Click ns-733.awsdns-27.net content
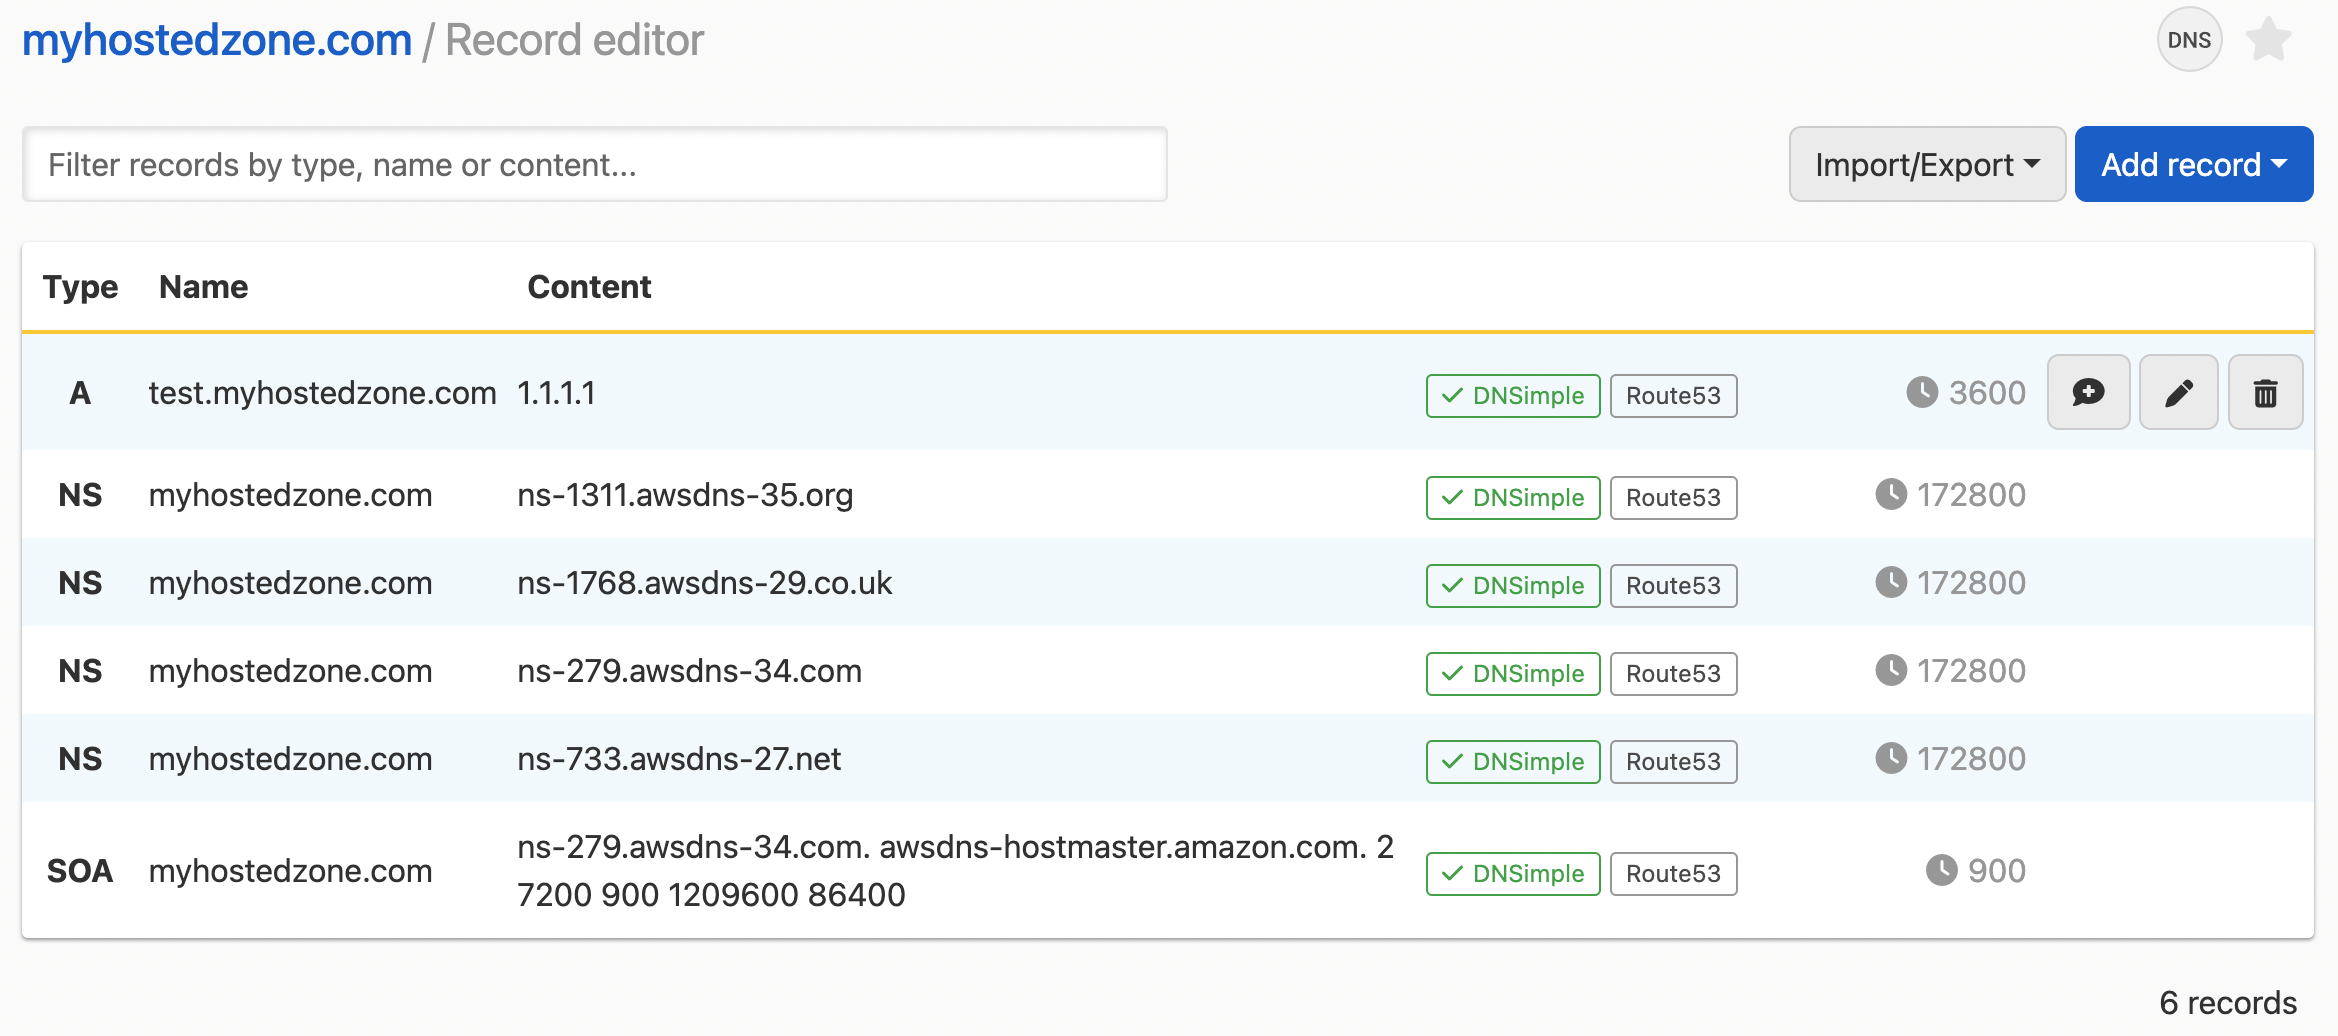2338x1036 pixels. tap(679, 759)
